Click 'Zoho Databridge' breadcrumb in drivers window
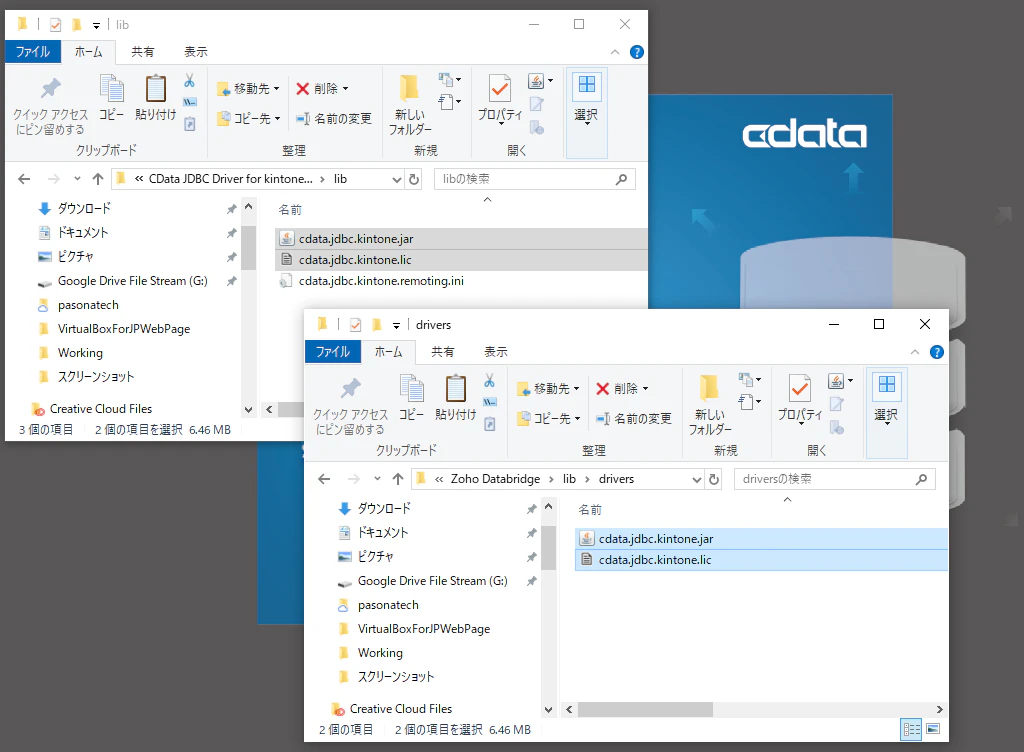The width and height of the screenshot is (1024, 752). pos(495,479)
